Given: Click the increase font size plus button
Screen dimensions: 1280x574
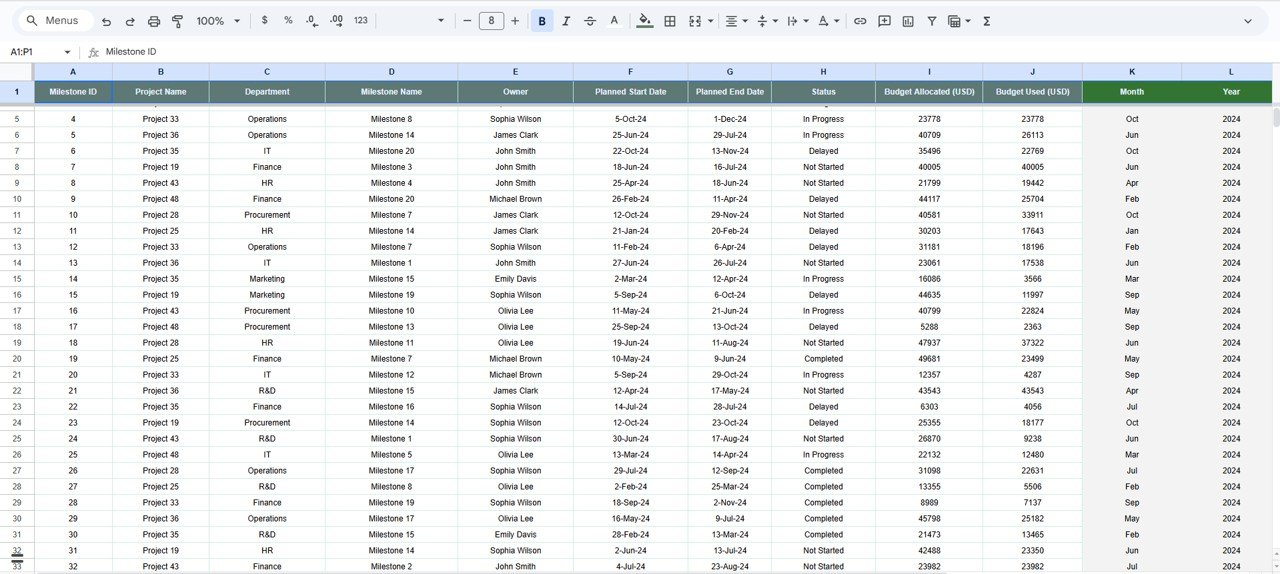Looking at the screenshot, I should 515,21.
